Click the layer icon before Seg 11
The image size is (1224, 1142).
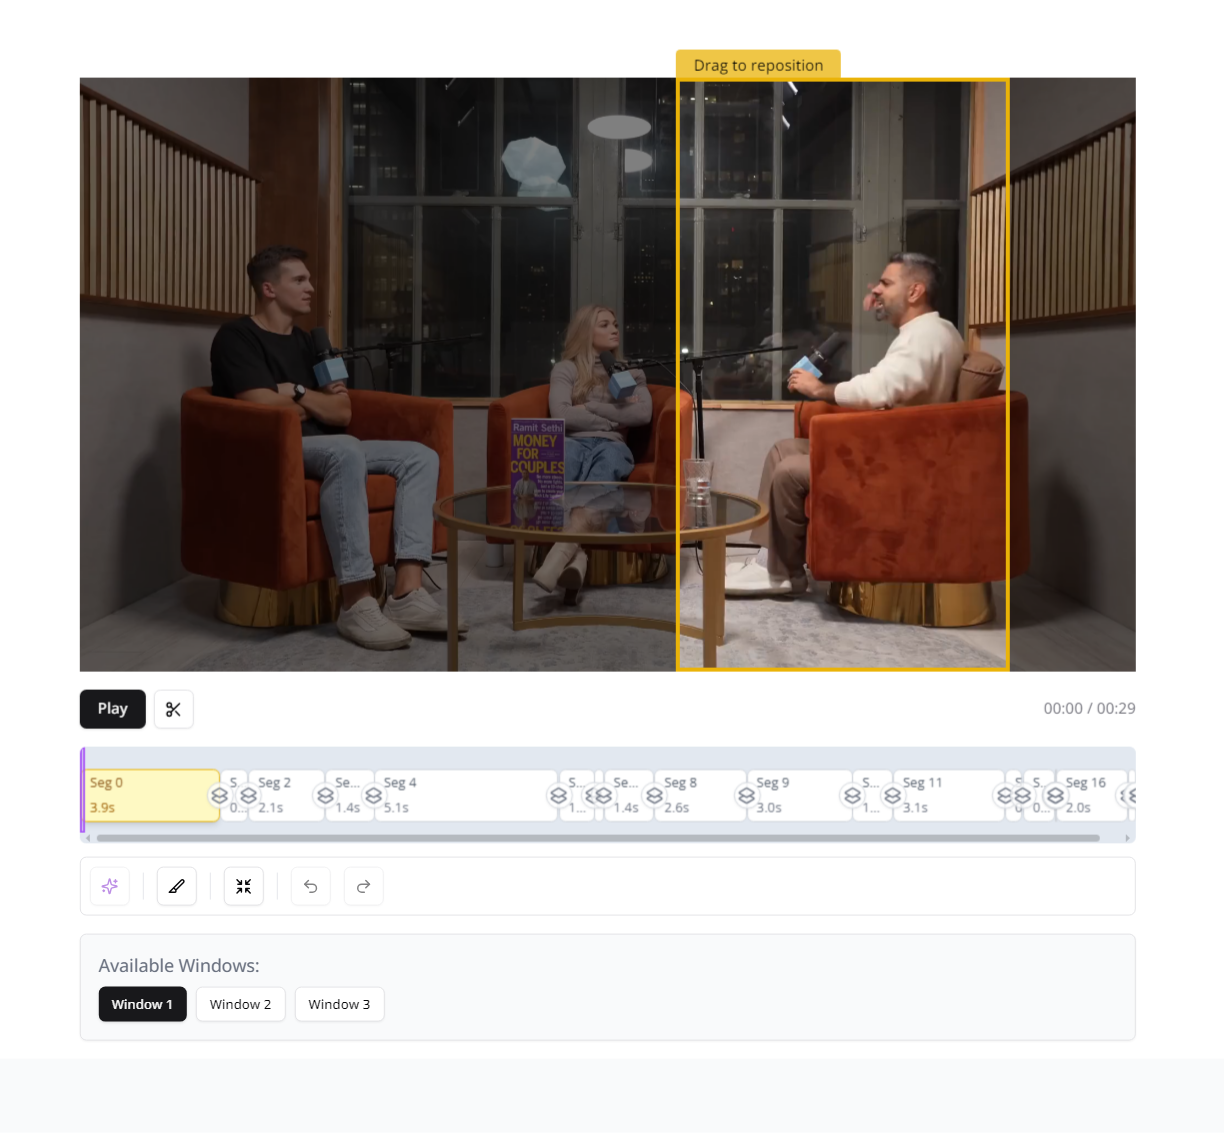[x=893, y=796]
